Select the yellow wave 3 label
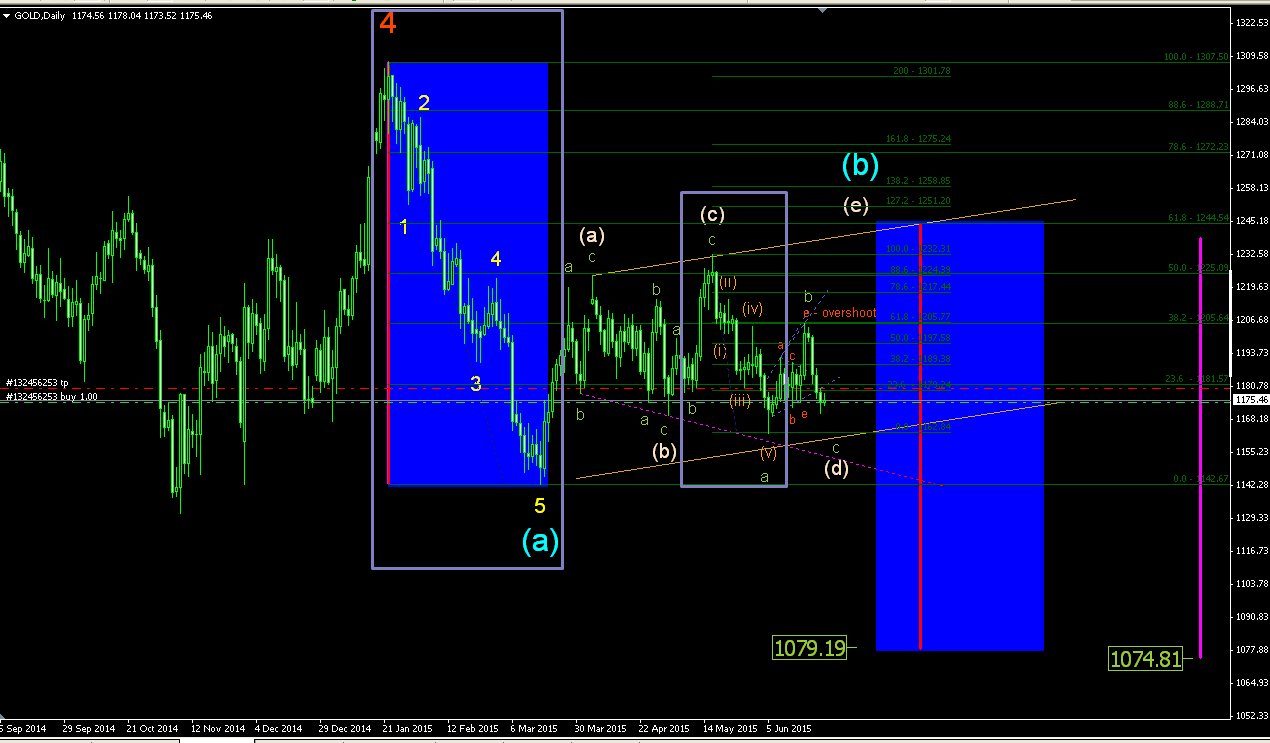1270x743 pixels. pos(476,384)
